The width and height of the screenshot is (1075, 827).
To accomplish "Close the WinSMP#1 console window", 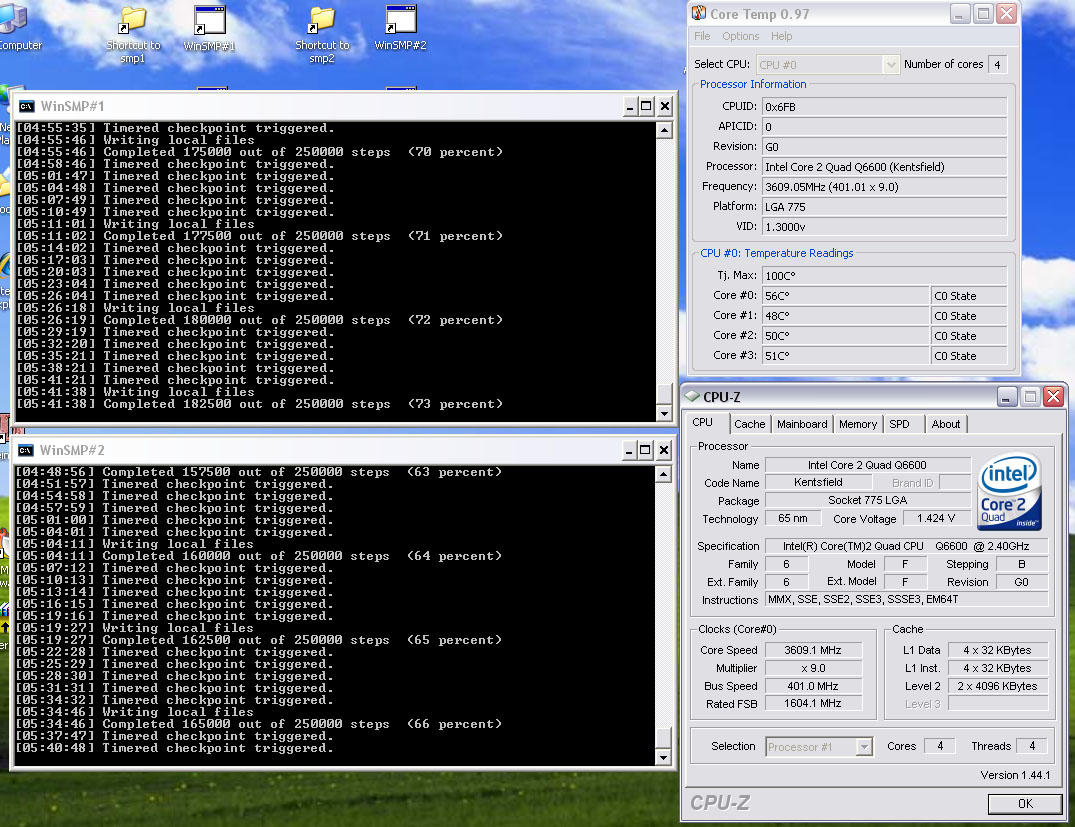I will point(665,106).
